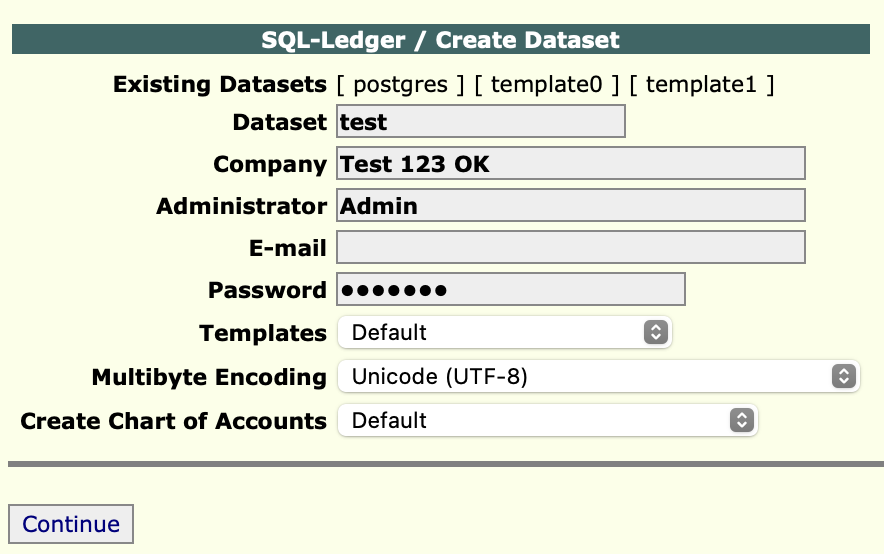Expand the Multibyte Encoding dropdown
This screenshot has height=554, width=884.
[598, 376]
